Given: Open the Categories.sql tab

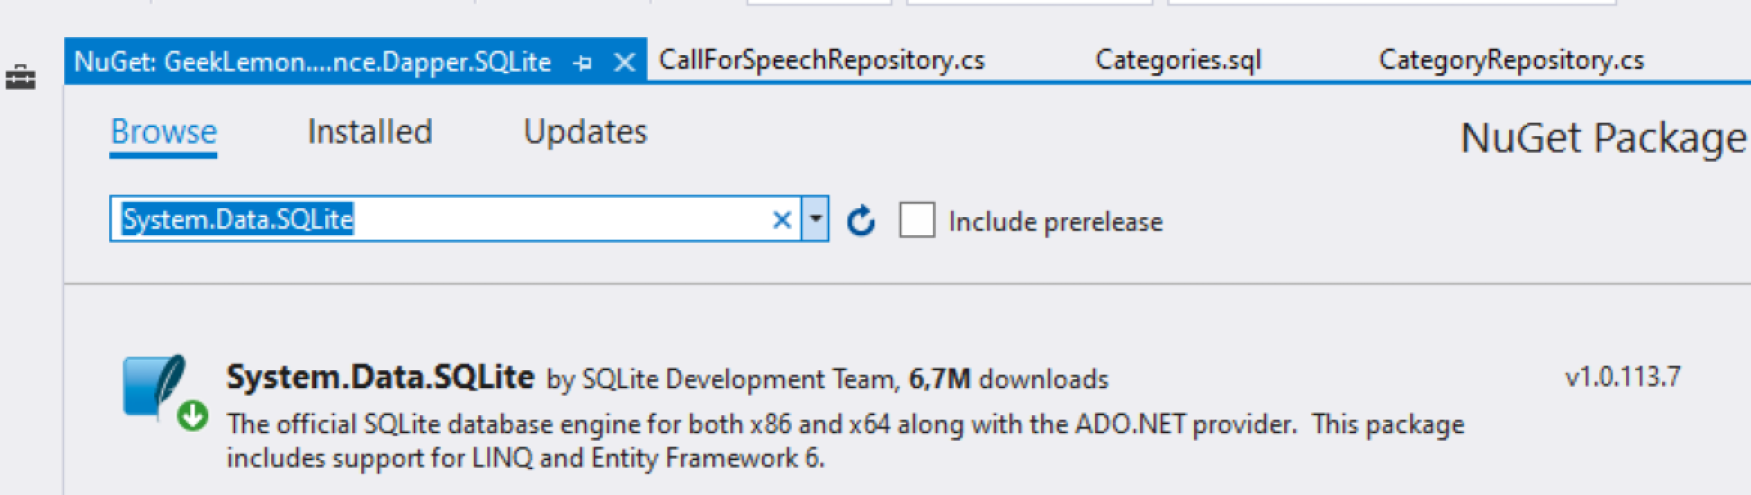Looking at the screenshot, I should tap(1178, 60).
